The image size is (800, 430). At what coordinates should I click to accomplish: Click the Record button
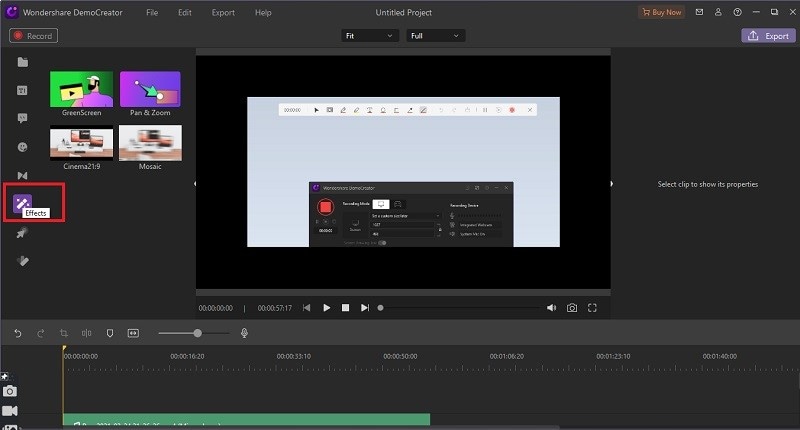click(33, 36)
